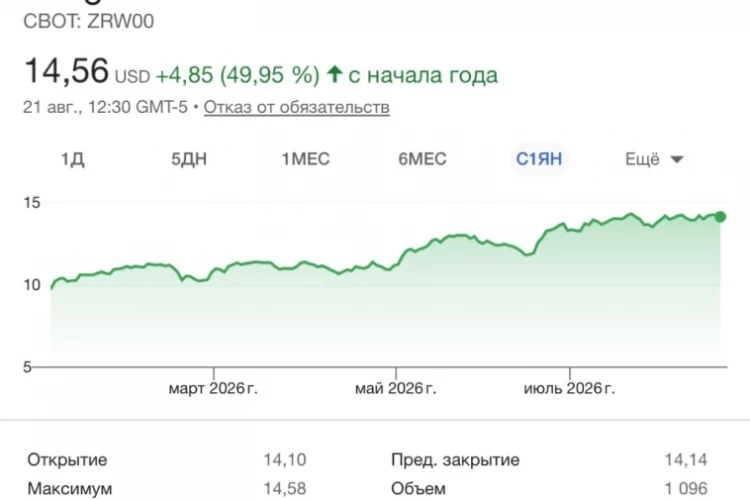750x500 pixels.
Task: Click the CBOT: ZRW00 ticker label
Action: pyautogui.click(x=88, y=22)
